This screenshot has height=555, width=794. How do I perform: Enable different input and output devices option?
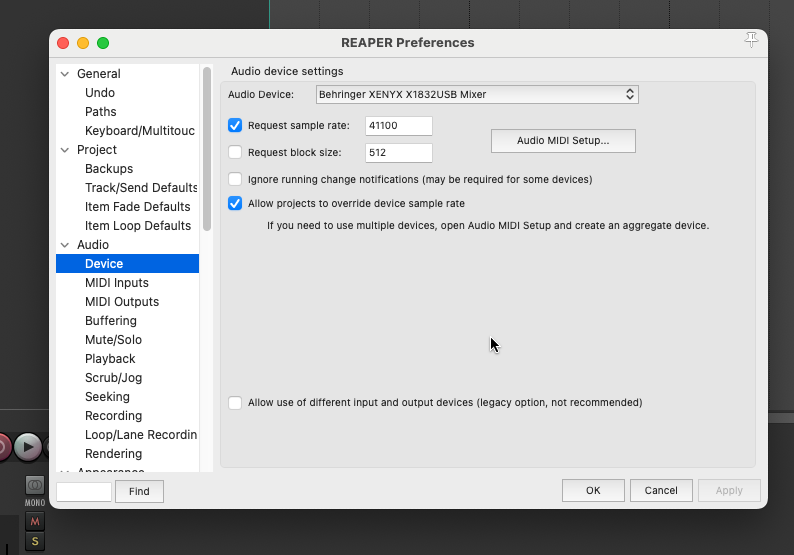235,403
